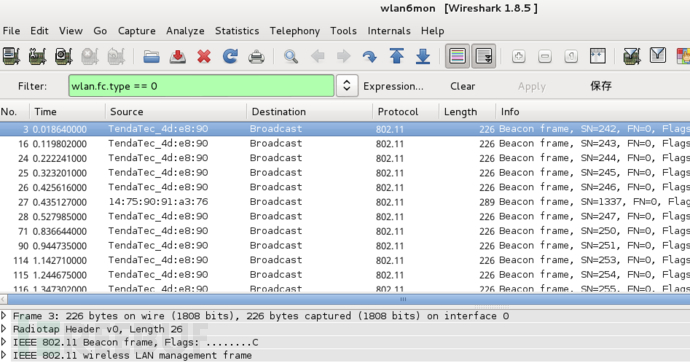Click the red X close capture icon
Image resolution: width=690 pixels, height=363 pixels.
[x=204, y=56]
